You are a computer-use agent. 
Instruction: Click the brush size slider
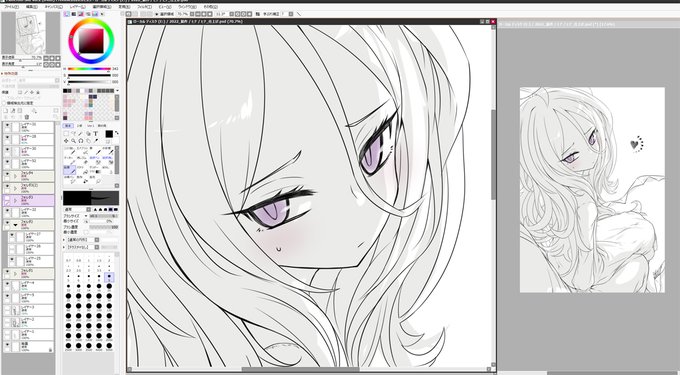point(104,216)
